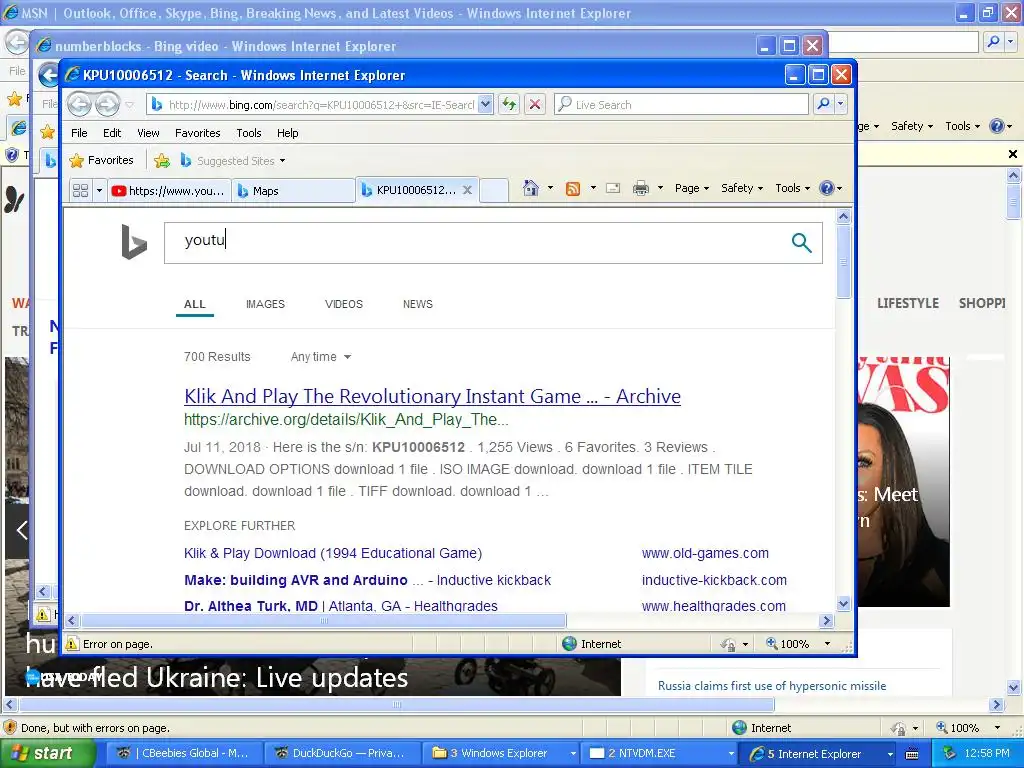Open the tab list dropdown arrow
The height and width of the screenshot is (768, 1024).
[99, 191]
